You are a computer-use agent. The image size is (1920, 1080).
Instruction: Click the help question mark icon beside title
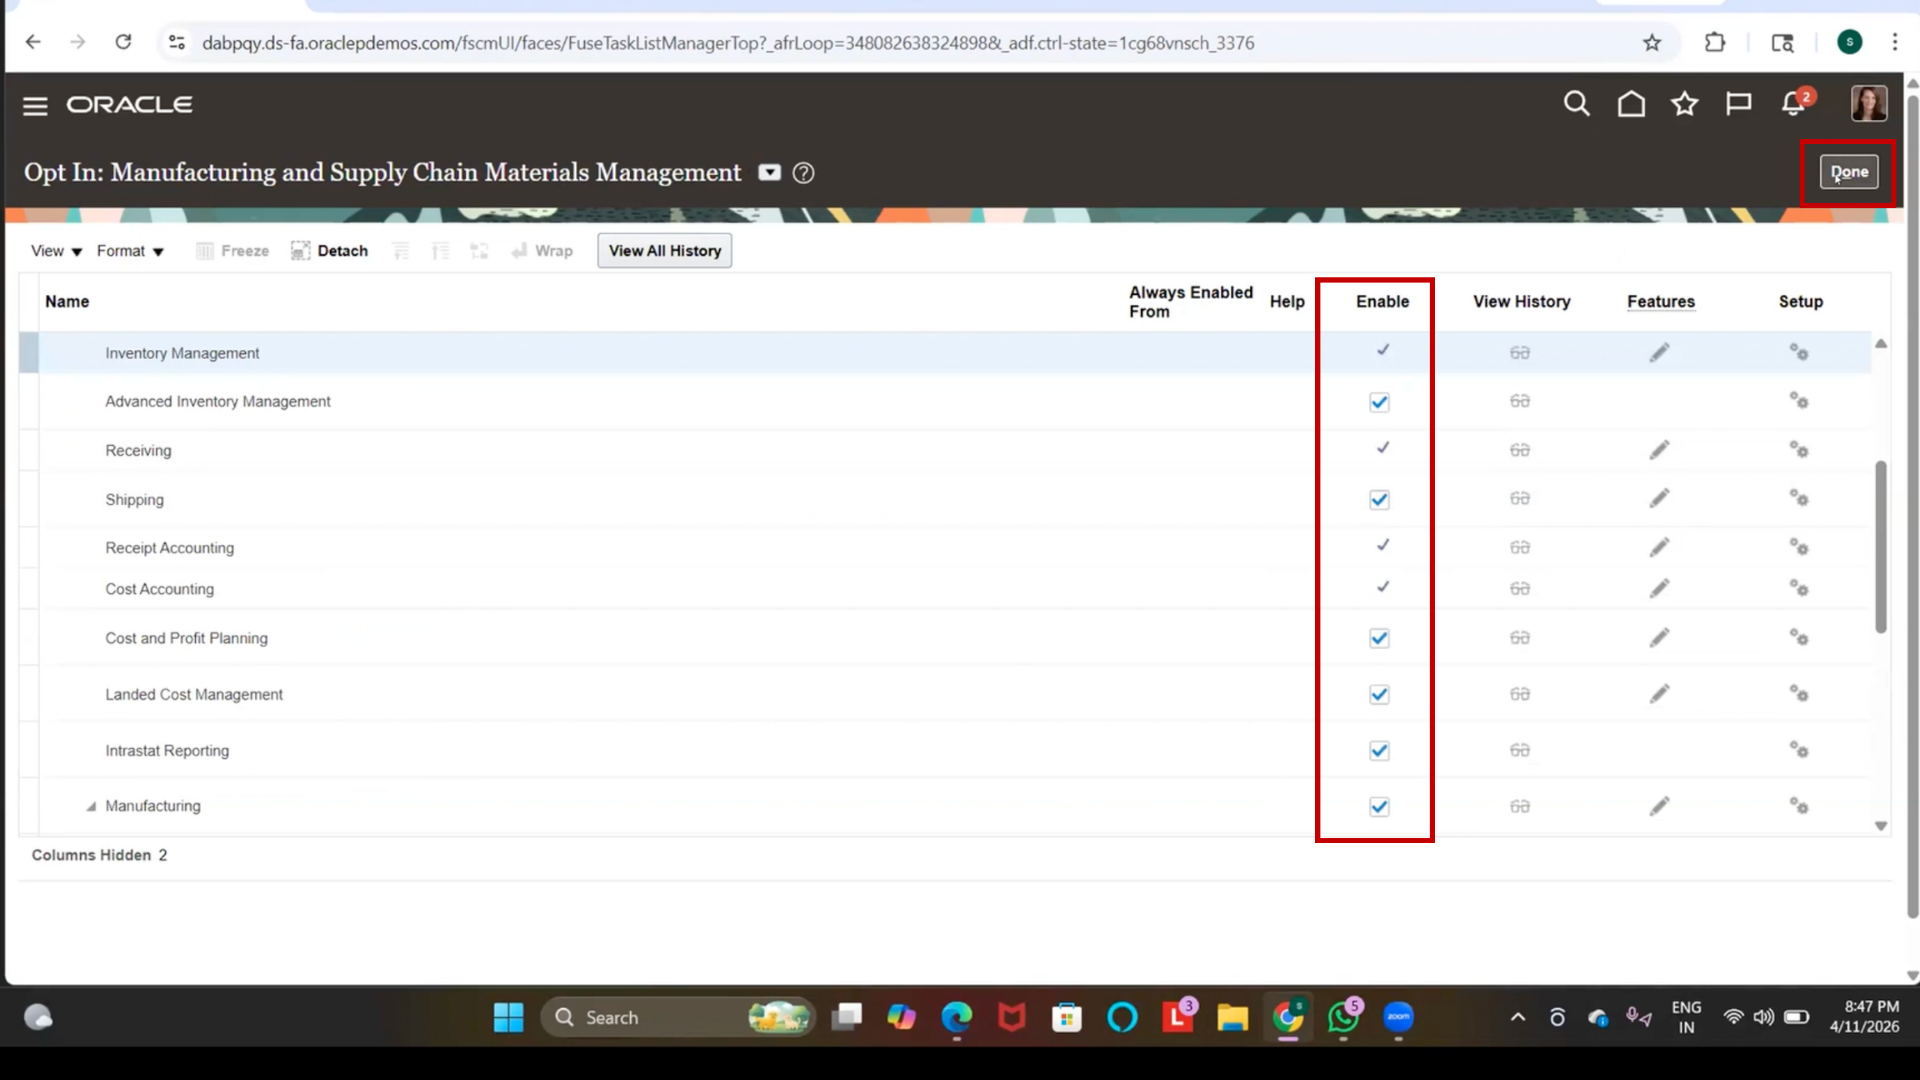point(803,173)
